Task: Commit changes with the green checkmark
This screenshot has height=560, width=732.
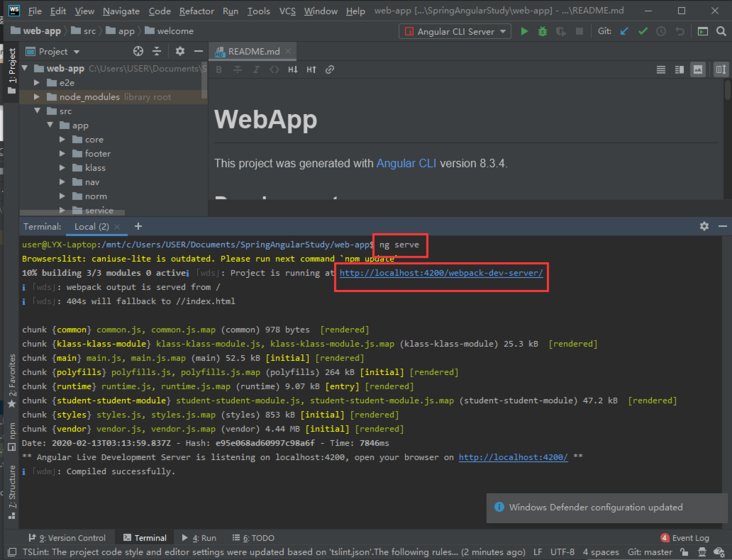Action: (643, 31)
